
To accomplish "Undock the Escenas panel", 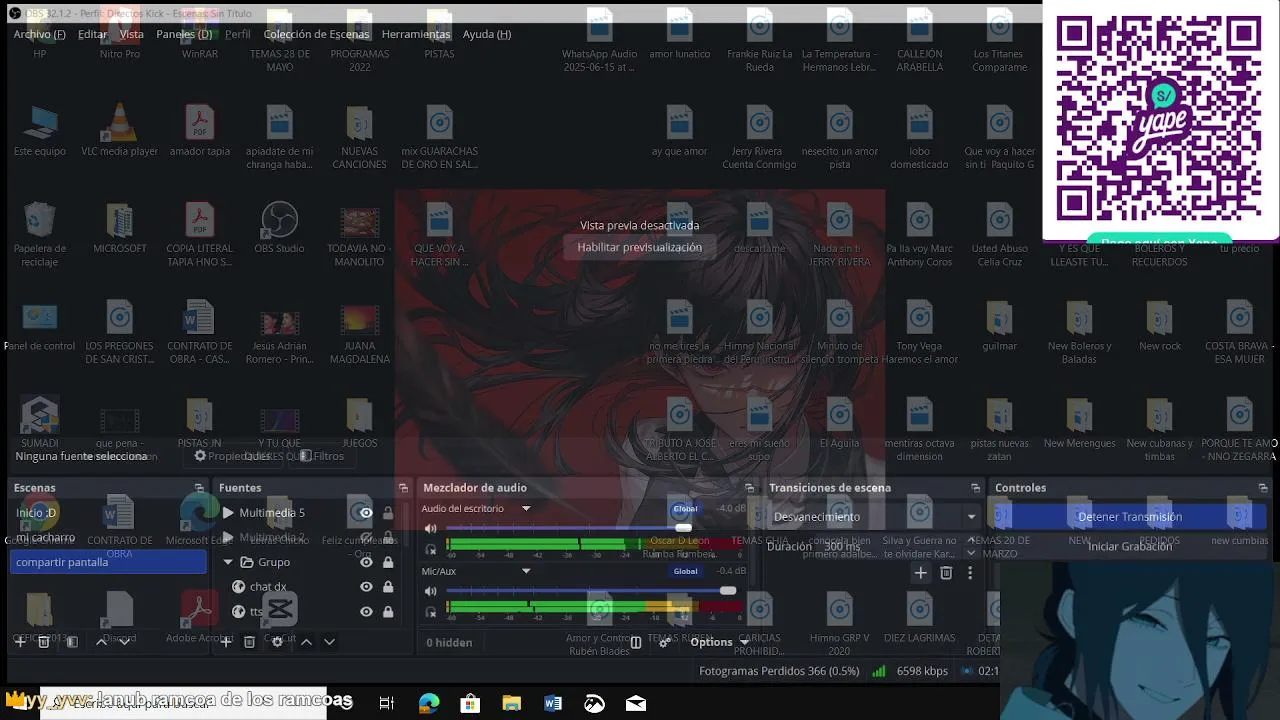I will pyautogui.click(x=199, y=488).
